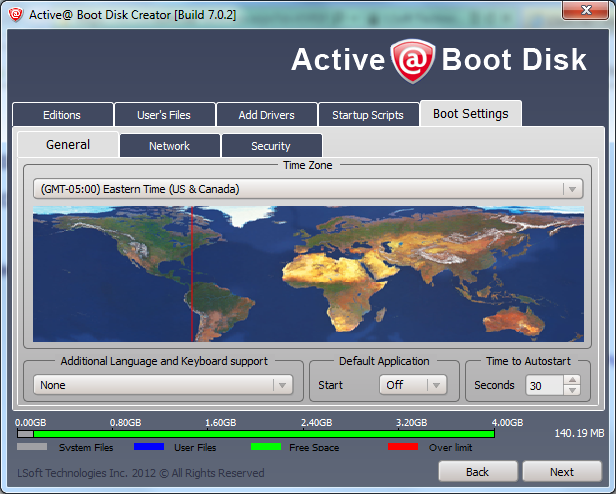Click the 140.19 MB size value
The height and width of the screenshot is (494, 616).
(579, 433)
